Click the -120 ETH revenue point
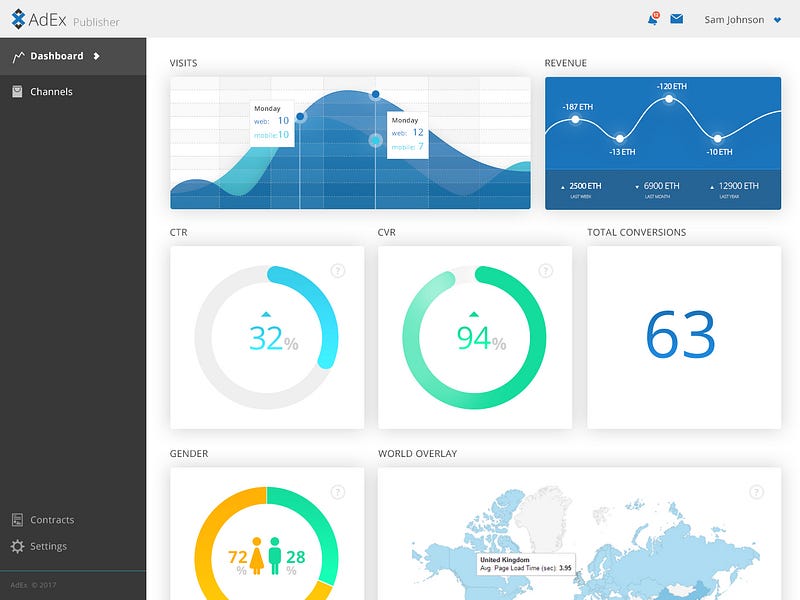The width and height of the screenshot is (800, 600). (x=669, y=98)
